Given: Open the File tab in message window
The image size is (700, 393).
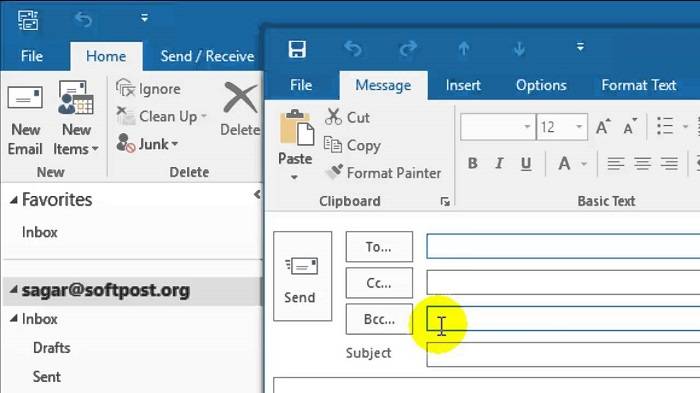Looking at the screenshot, I should click(301, 85).
